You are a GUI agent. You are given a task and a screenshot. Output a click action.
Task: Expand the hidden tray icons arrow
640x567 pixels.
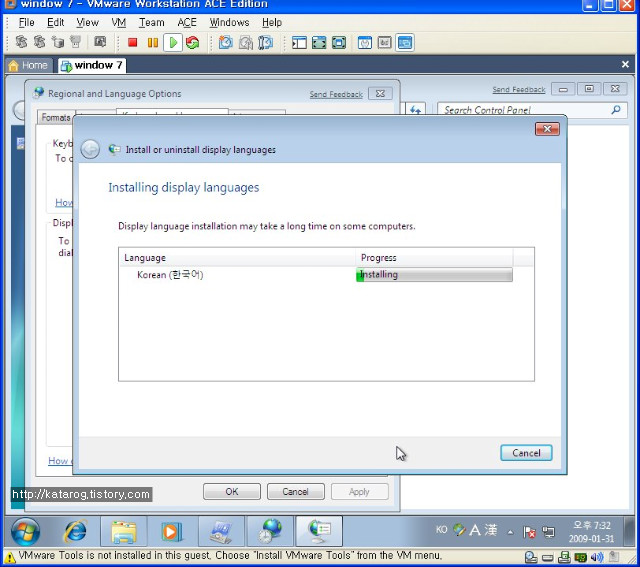coord(510,532)
